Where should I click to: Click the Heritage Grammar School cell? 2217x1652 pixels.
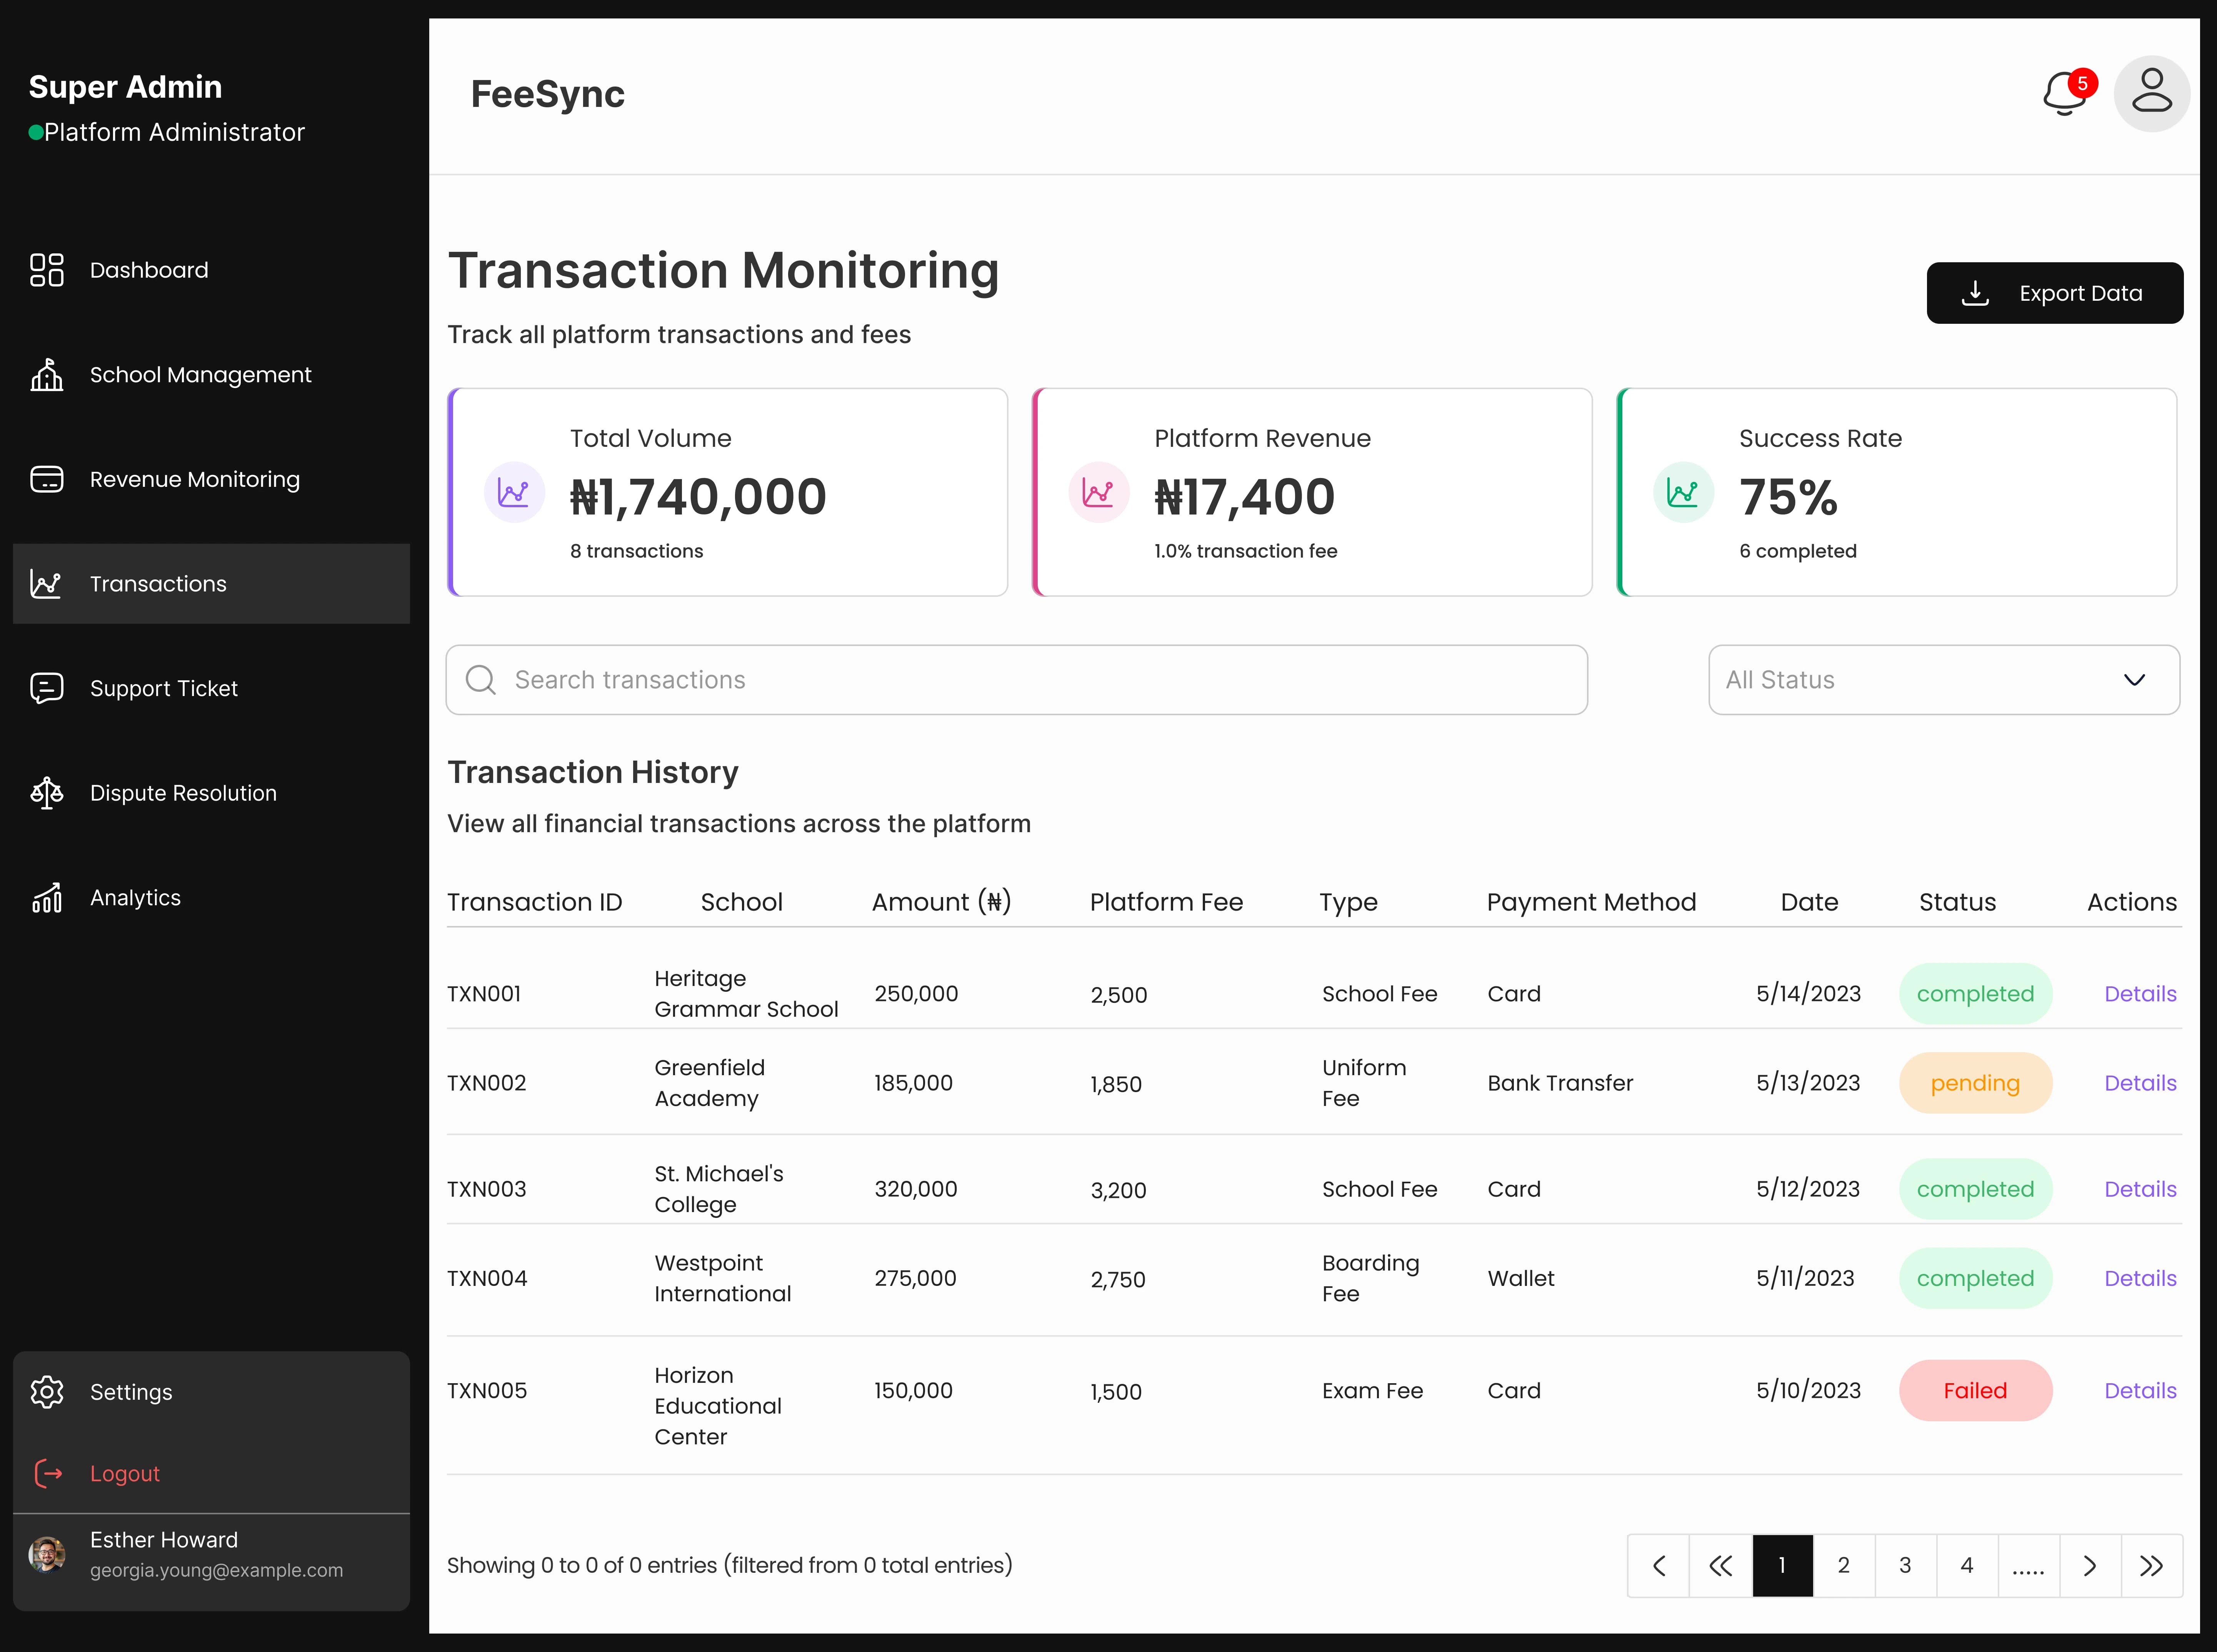point(746,994)
